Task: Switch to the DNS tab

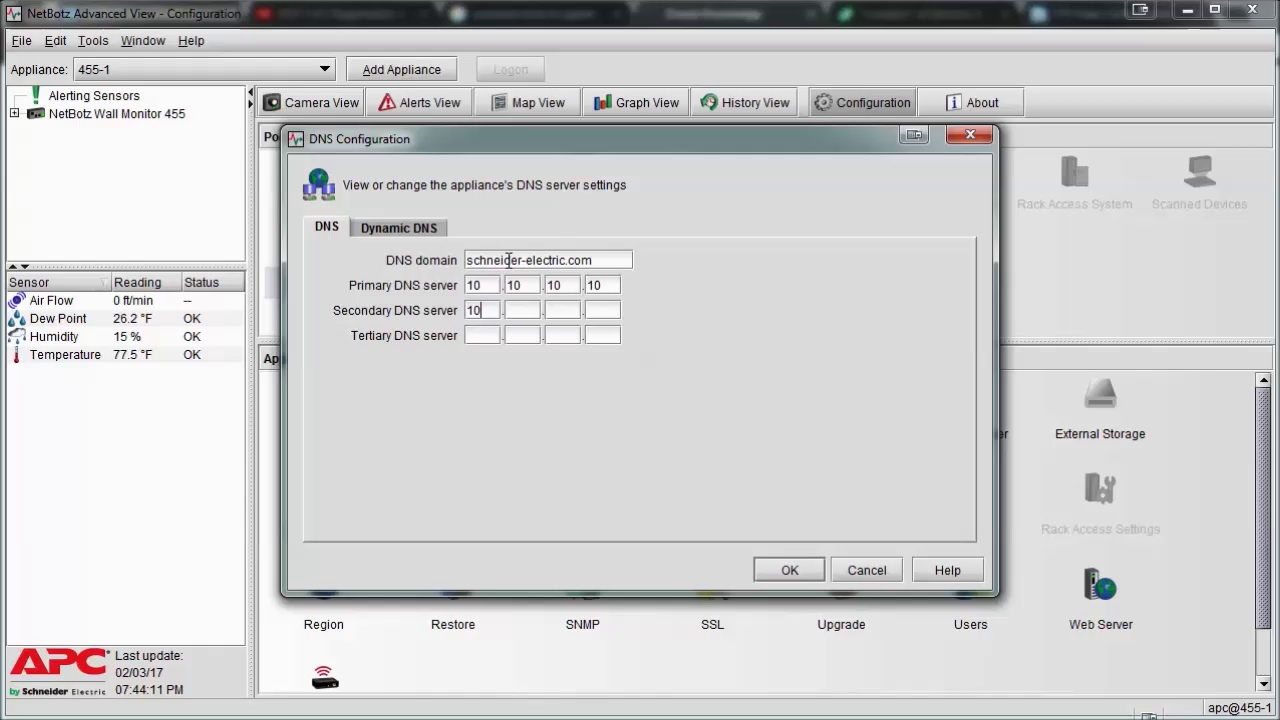Action: 327,227
